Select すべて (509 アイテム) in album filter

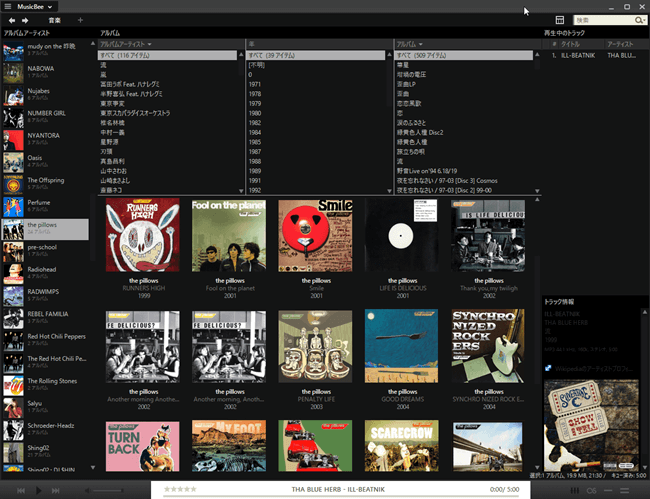click(464, 55)
